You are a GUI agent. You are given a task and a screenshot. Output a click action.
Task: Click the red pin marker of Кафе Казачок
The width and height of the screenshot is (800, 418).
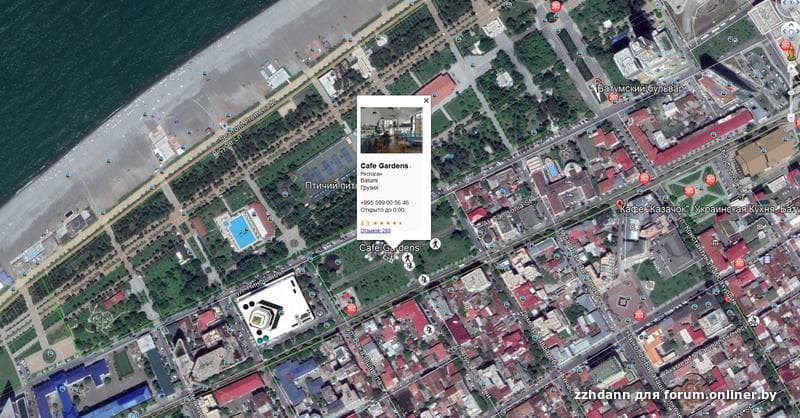pos(620,204)
